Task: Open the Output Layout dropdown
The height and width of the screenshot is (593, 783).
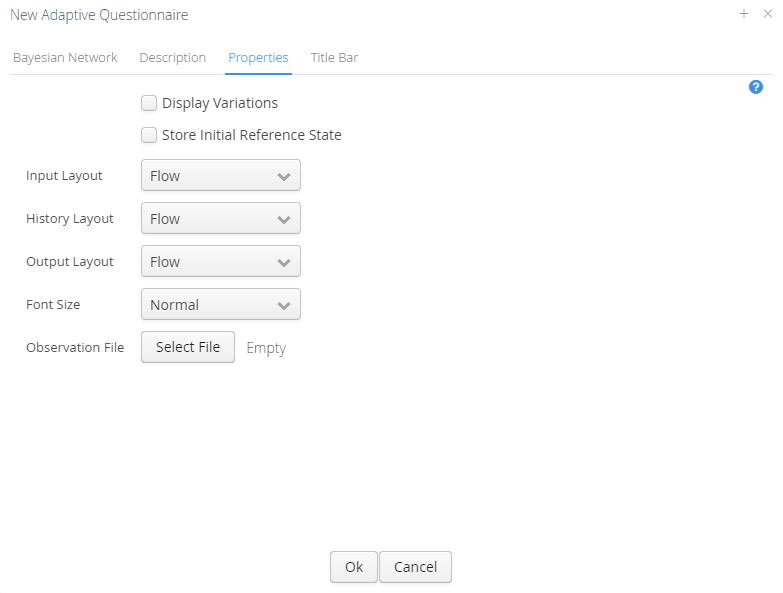Action: [221, 261]
